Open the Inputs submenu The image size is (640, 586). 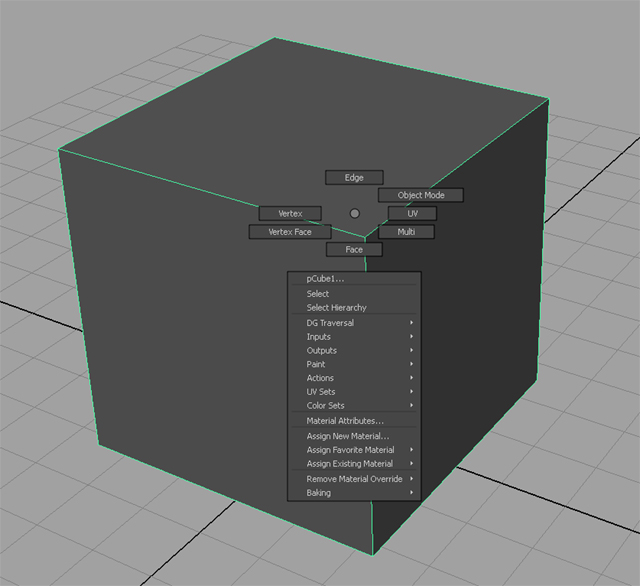[x=354, y=337]
